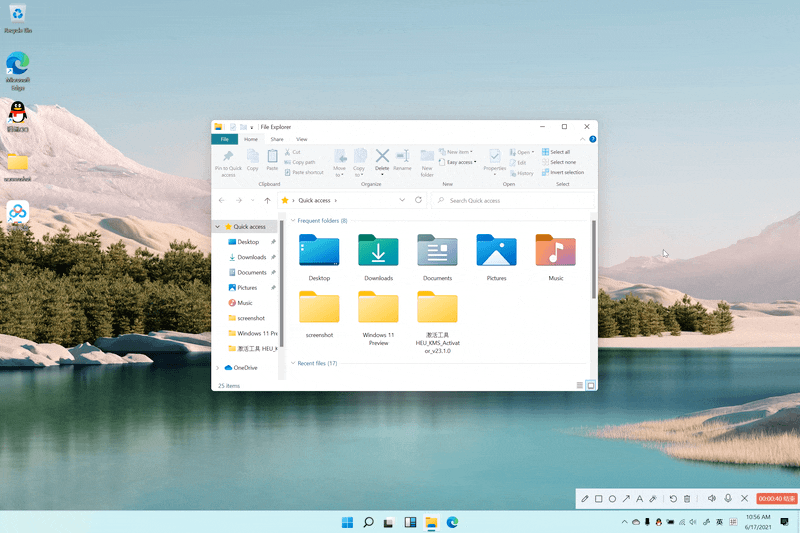Switch to large icons view in status bar
Image resolution: width=800 pixels, height=533 pixels.
click(x=591, y=386)
